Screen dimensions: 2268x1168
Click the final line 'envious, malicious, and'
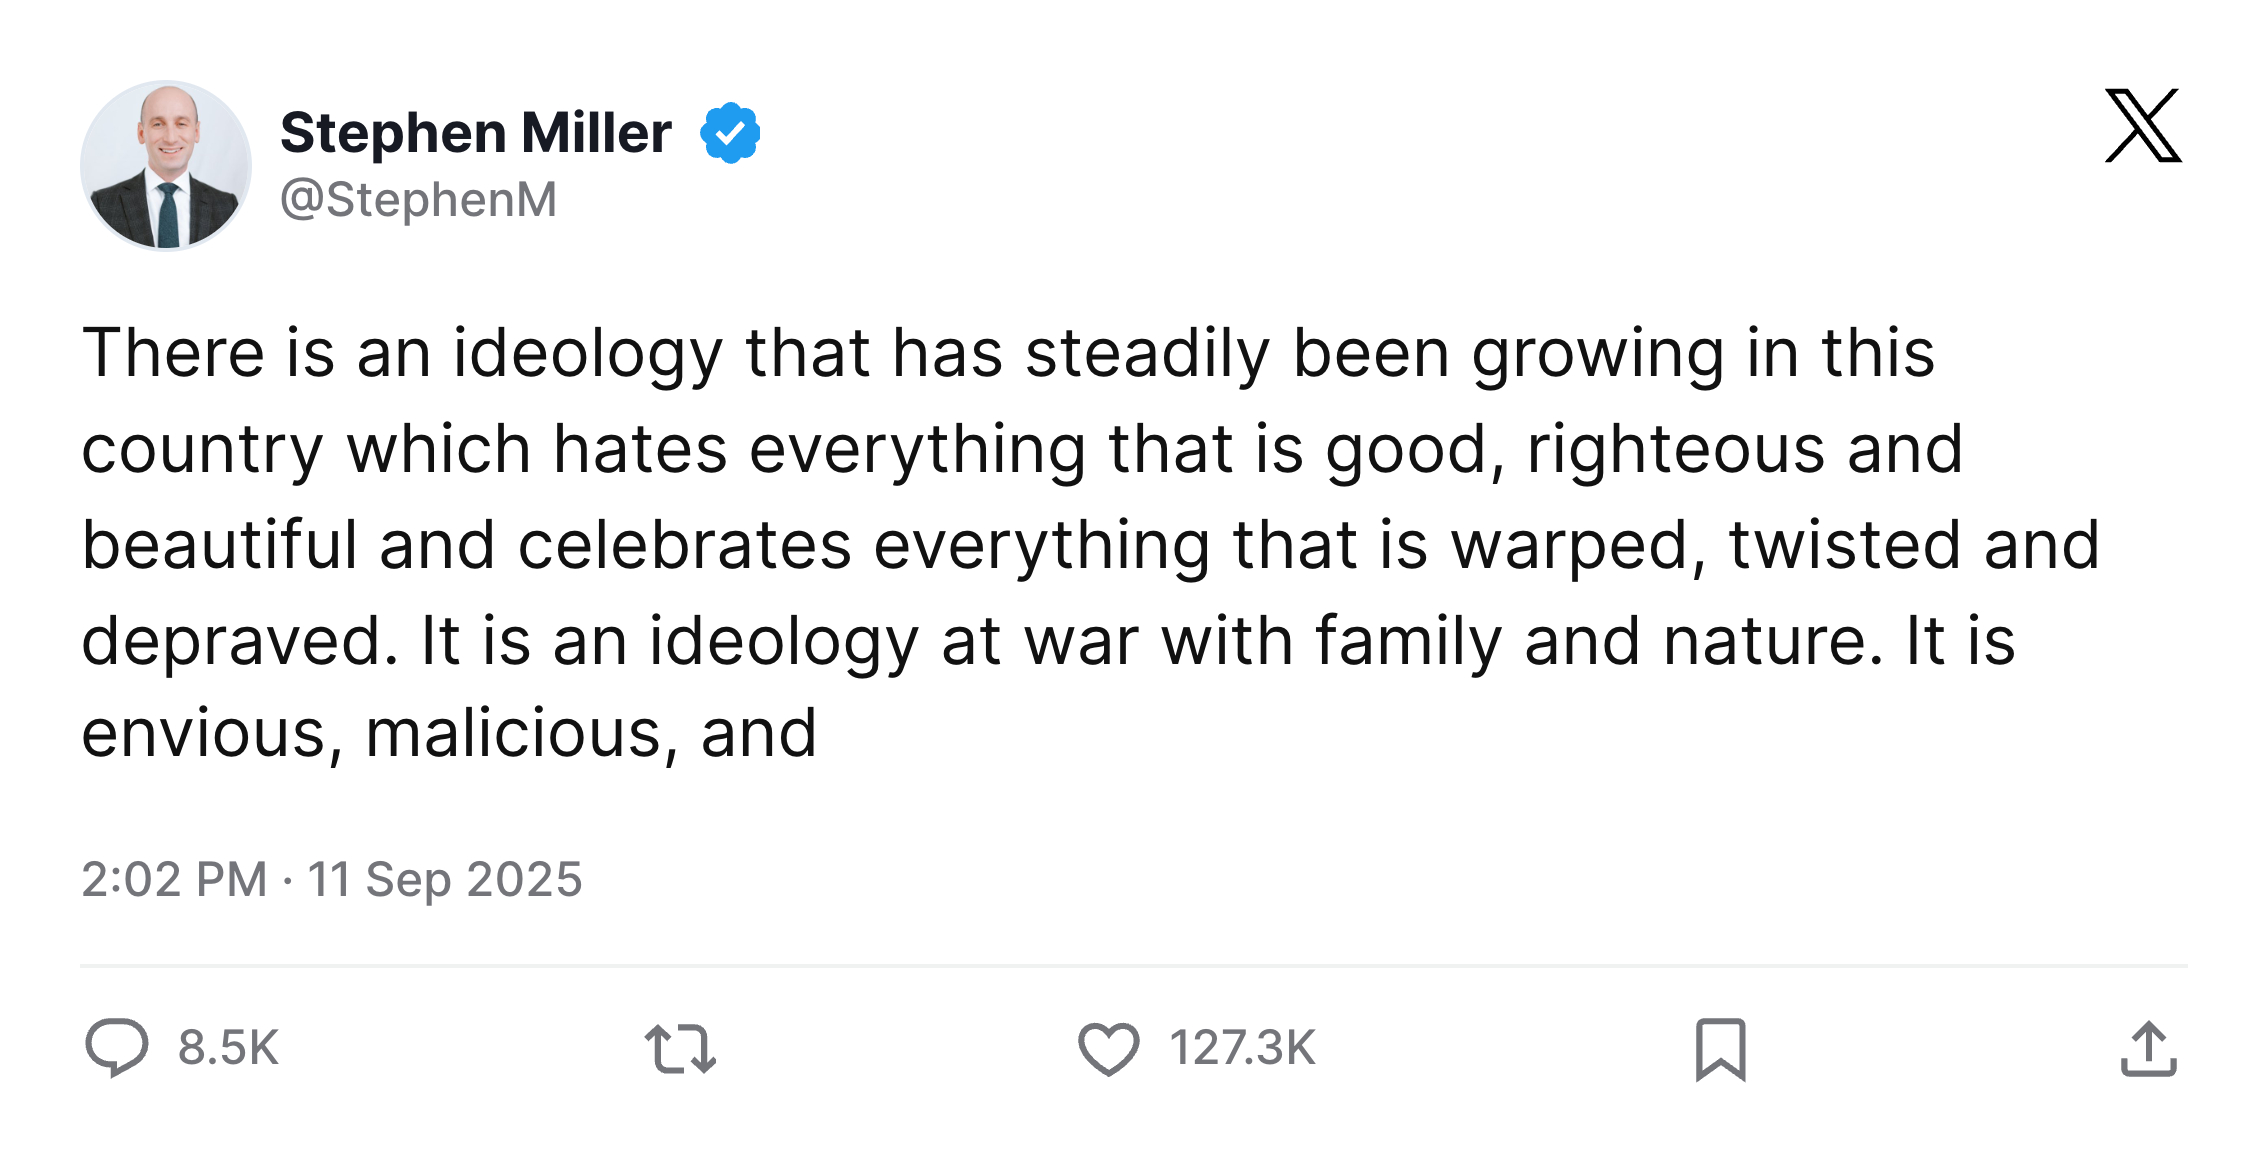[x=449, y=733]
